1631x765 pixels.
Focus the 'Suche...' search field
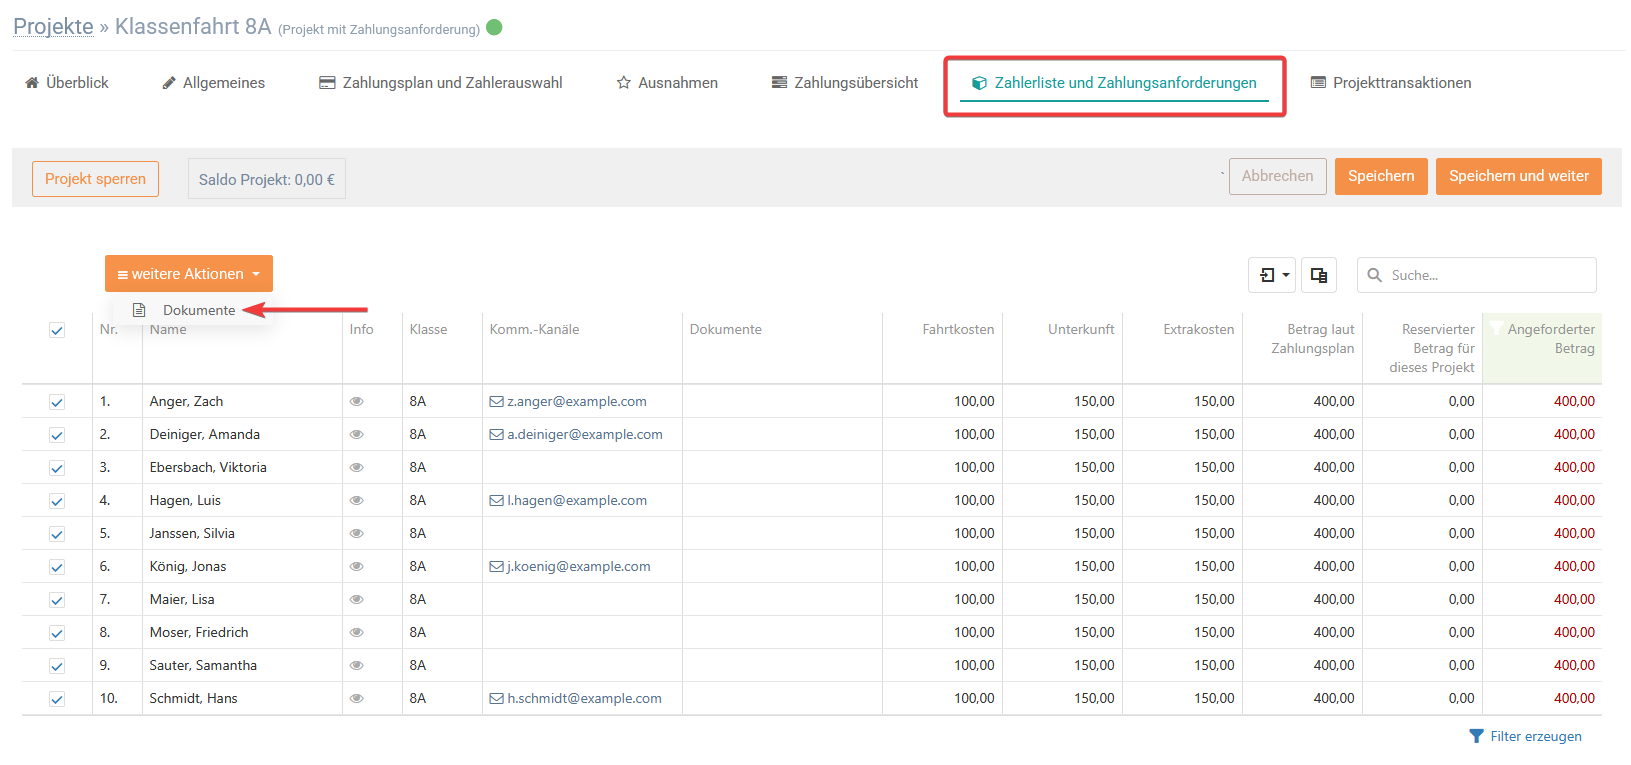[x=1477, y=275]
